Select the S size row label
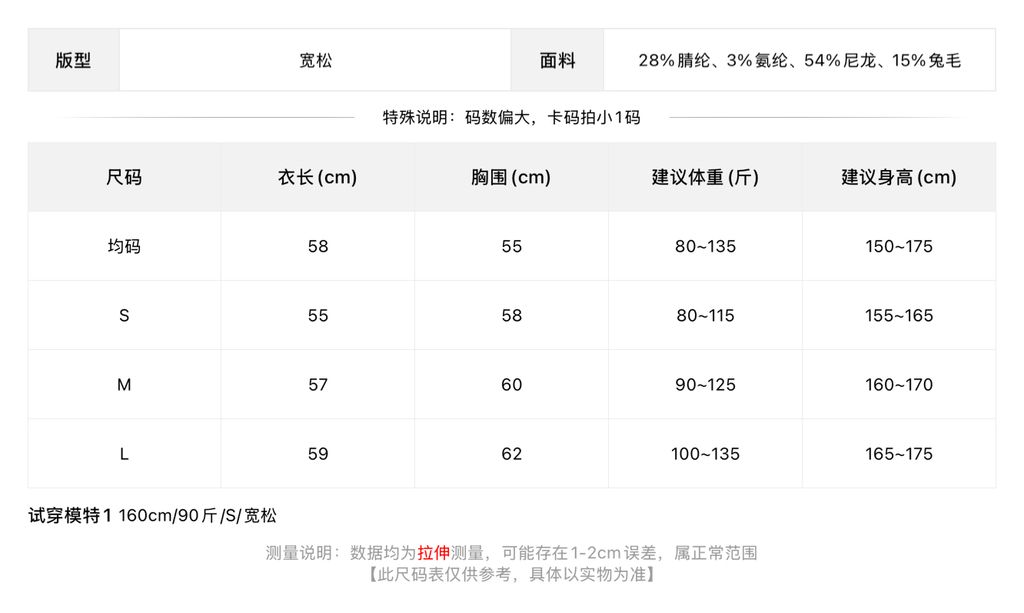This screenshot has width=1024, height=613. (124, 316)
